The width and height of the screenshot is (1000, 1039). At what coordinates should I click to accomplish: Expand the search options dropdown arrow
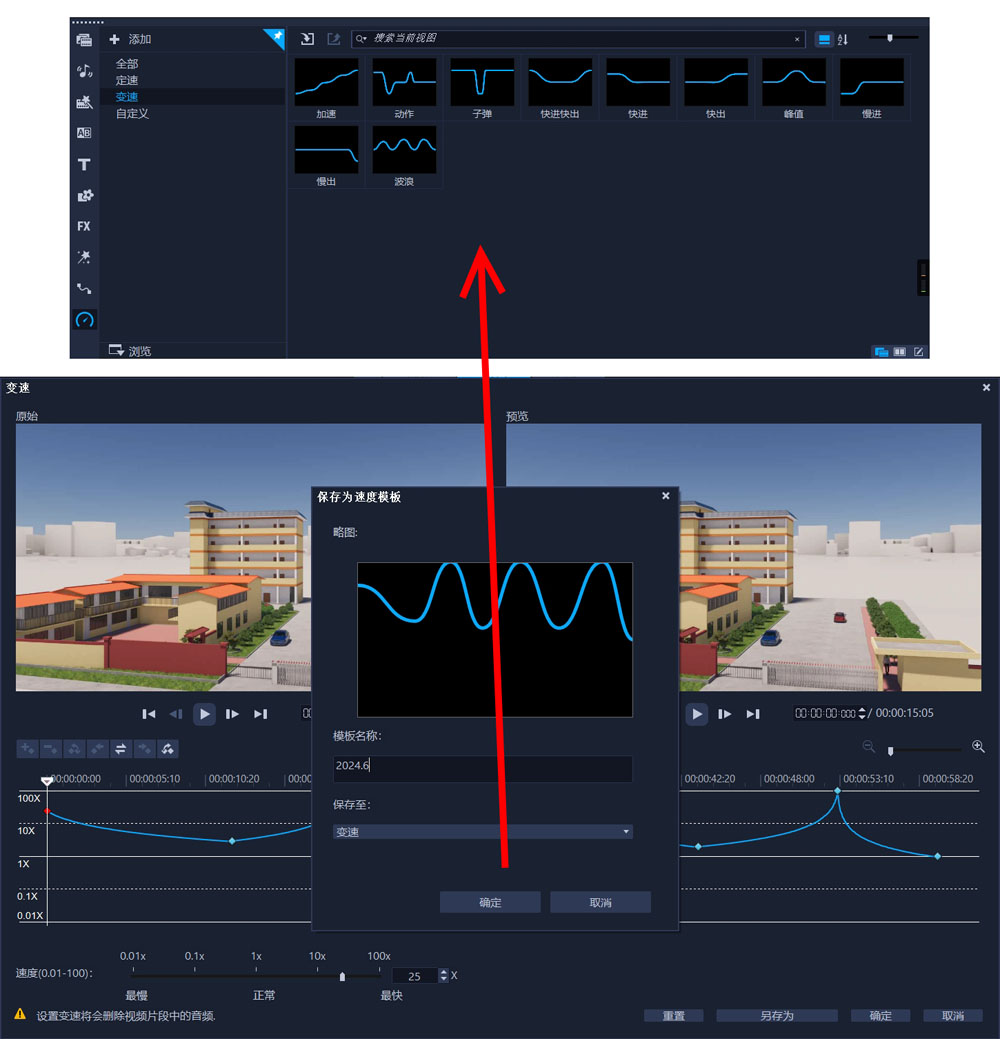pos(362,39)
